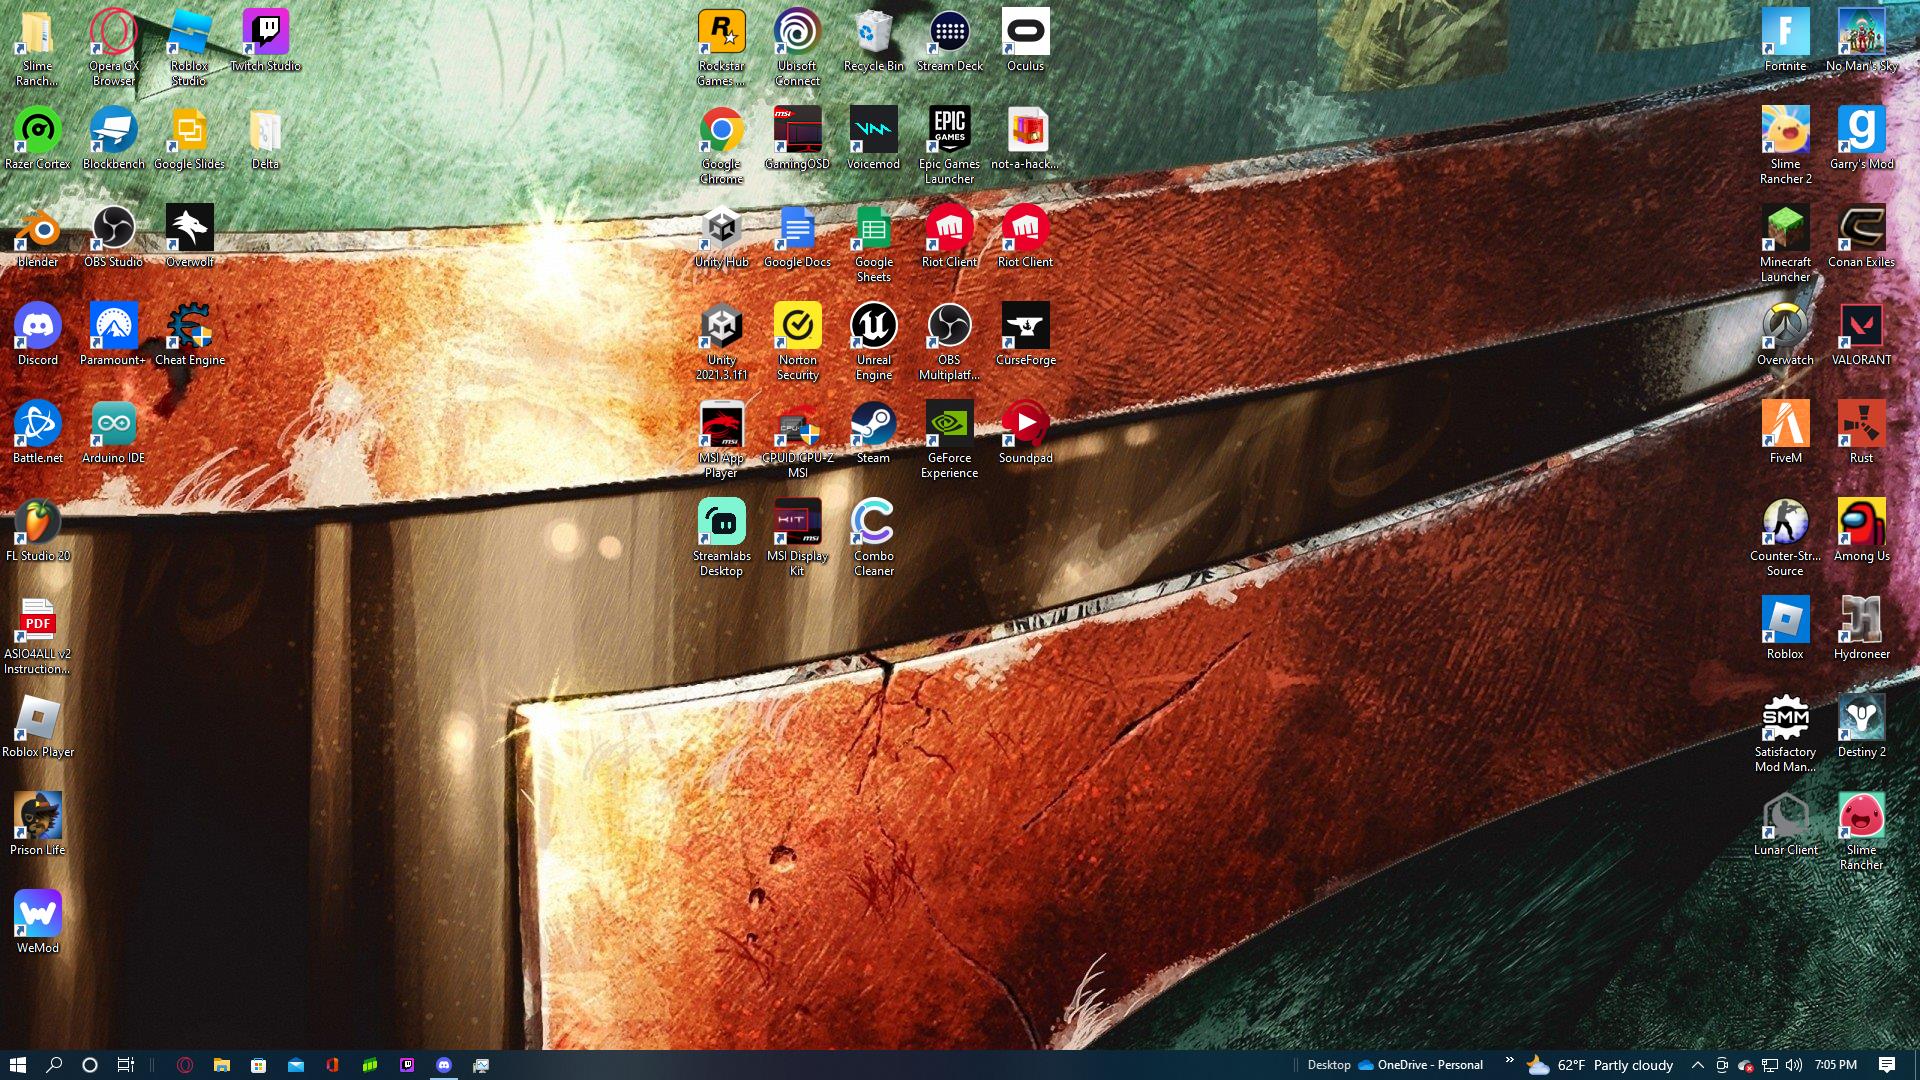The image size is (1920, 1080).
Task: Open the volume control in system tray
Action: click(1794, 1065)
